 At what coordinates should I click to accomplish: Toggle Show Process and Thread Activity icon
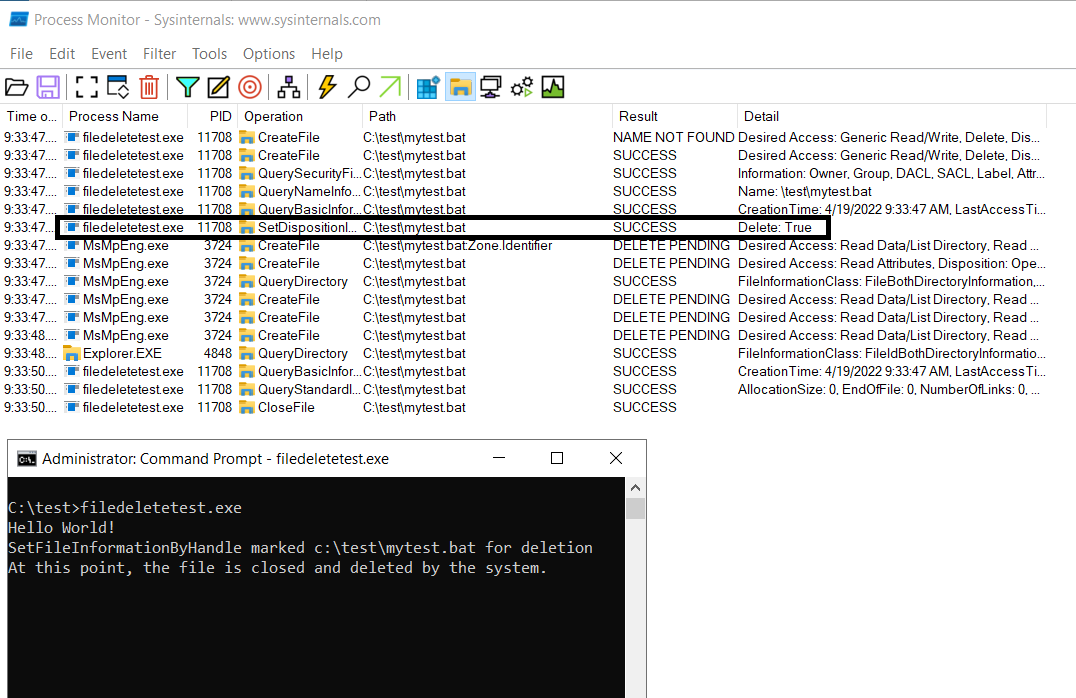(x=522, y=87)
